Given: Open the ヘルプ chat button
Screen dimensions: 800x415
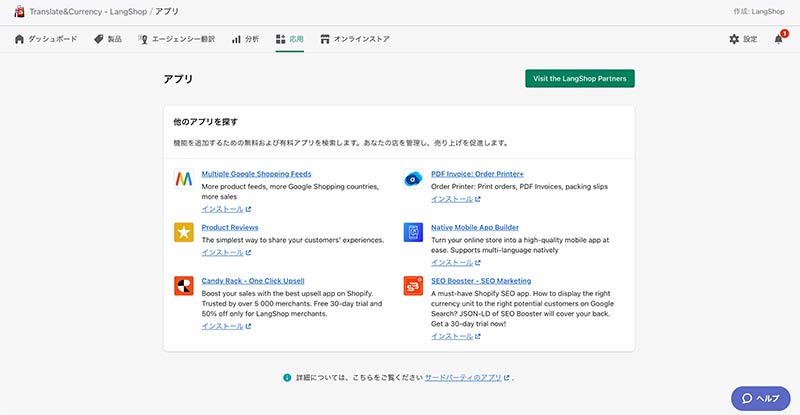Looking at the screenshot, I should pos(760,397).
